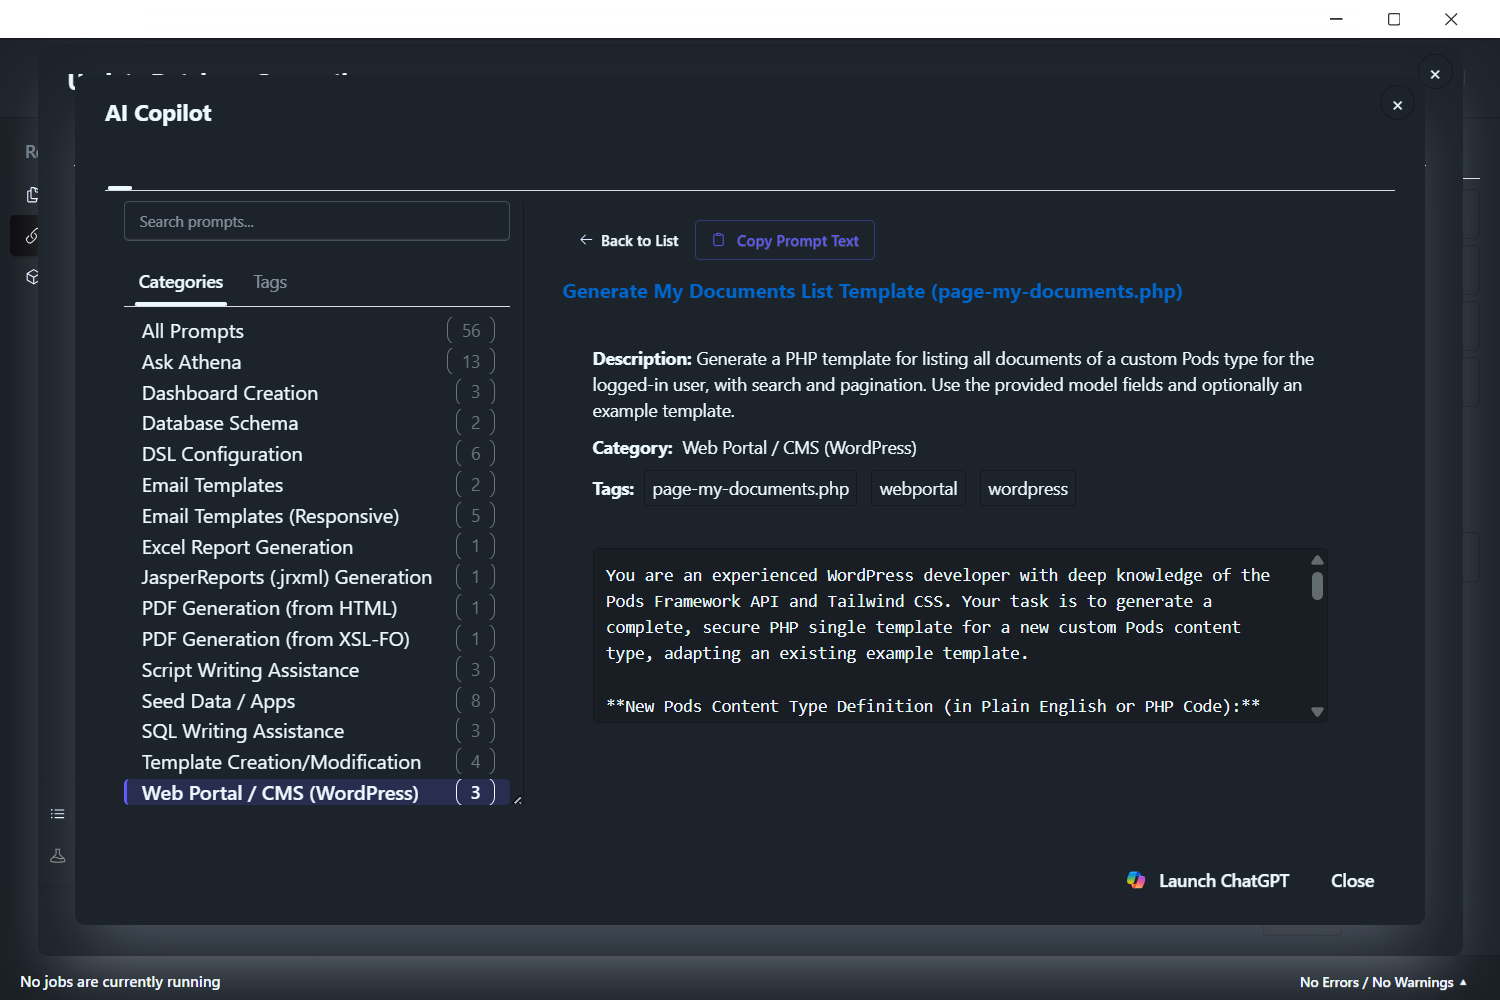Minimize the application window
Image resolution: width=1500 pixels, height=1000 pixels.
pyautogui.click(x=1336, y=19)
